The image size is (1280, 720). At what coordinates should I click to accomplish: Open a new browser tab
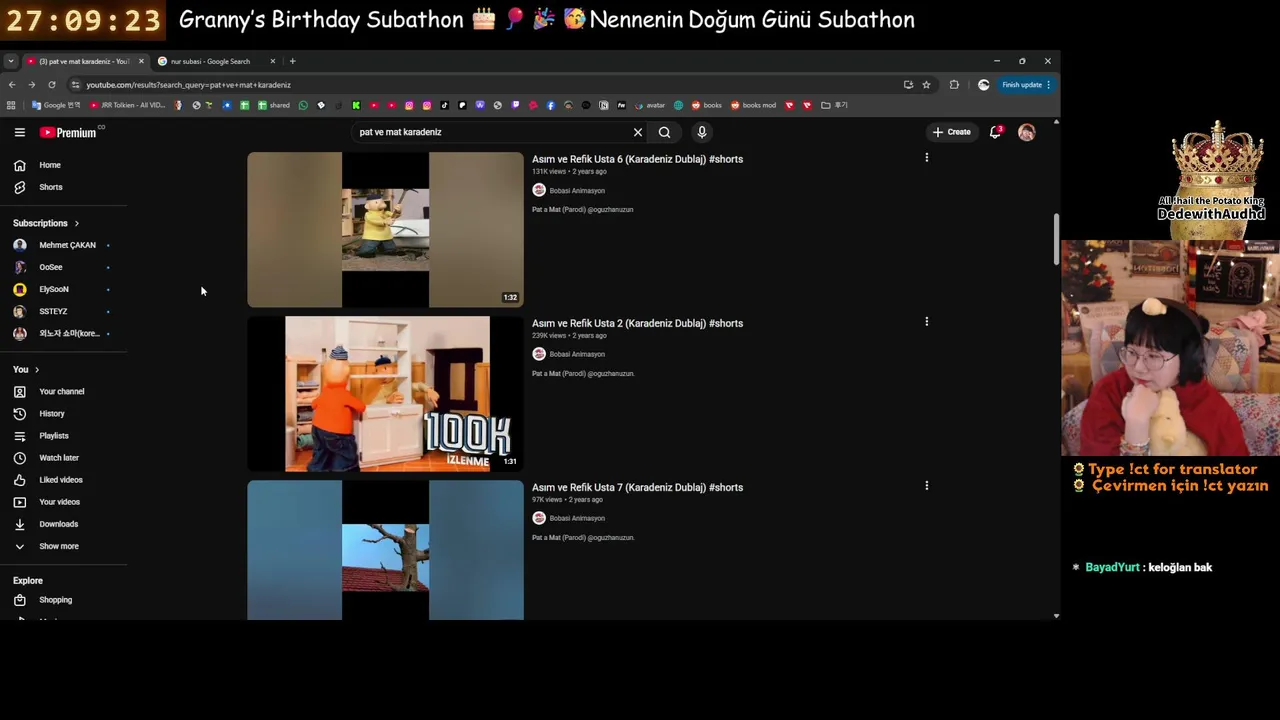[292, 61]
